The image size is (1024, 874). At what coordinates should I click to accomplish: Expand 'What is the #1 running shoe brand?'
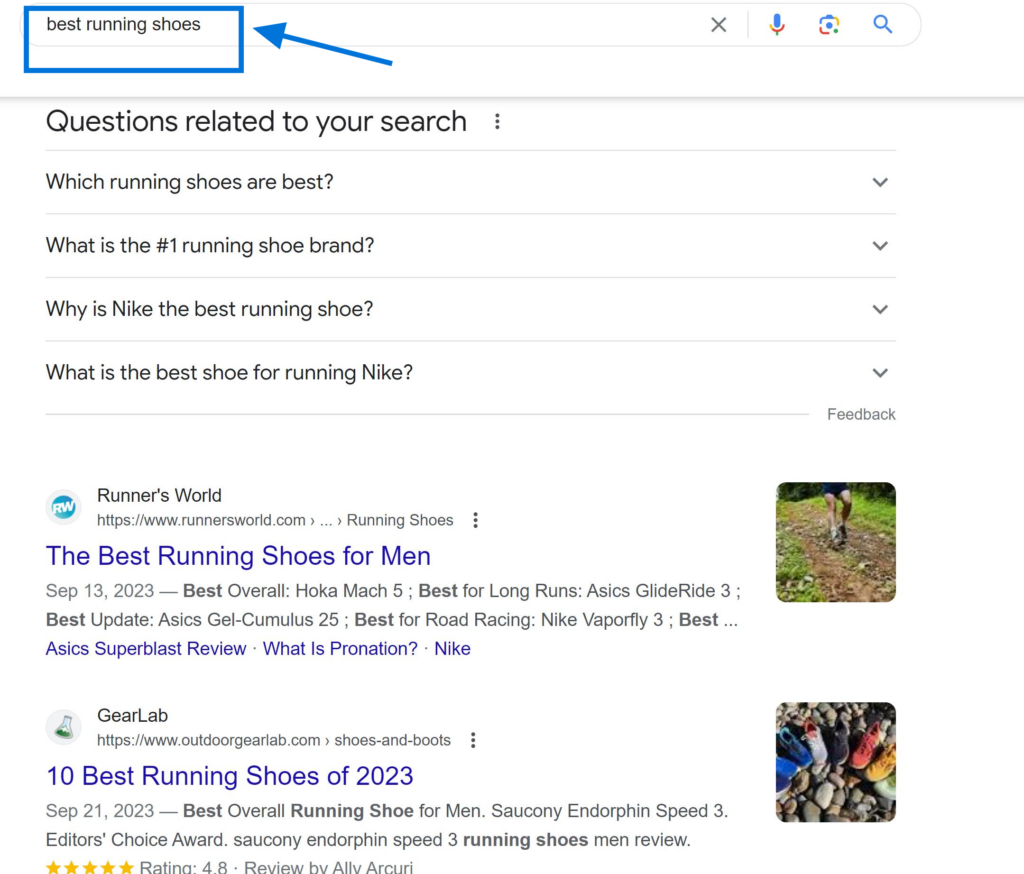coord(880,245)
